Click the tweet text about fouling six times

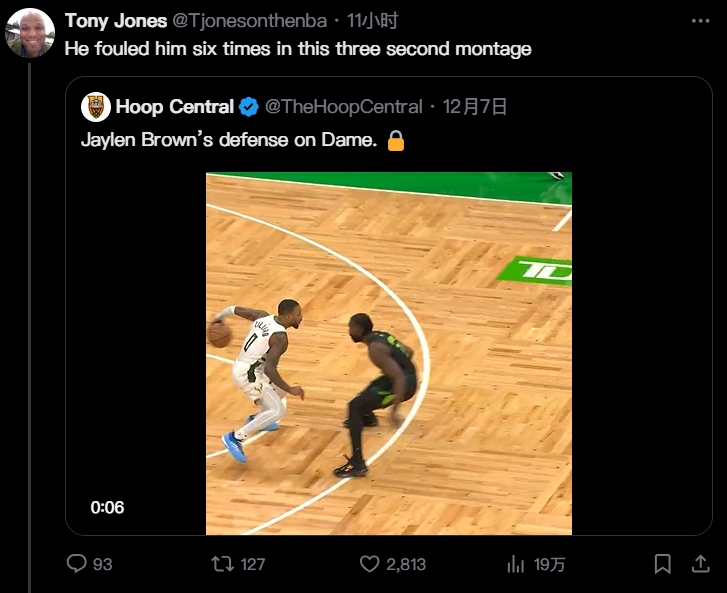pyautogui.click(x=298, y=48)
